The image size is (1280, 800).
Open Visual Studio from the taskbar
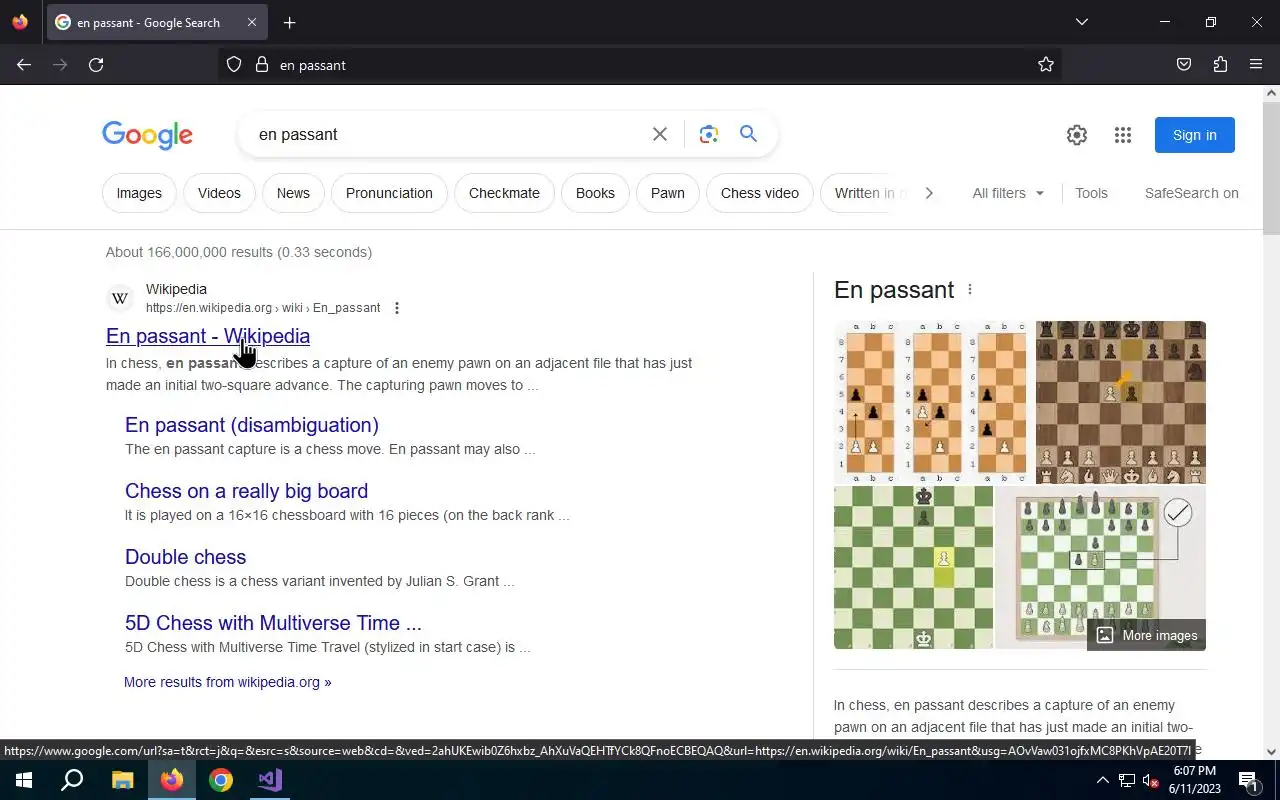[270, 780]
